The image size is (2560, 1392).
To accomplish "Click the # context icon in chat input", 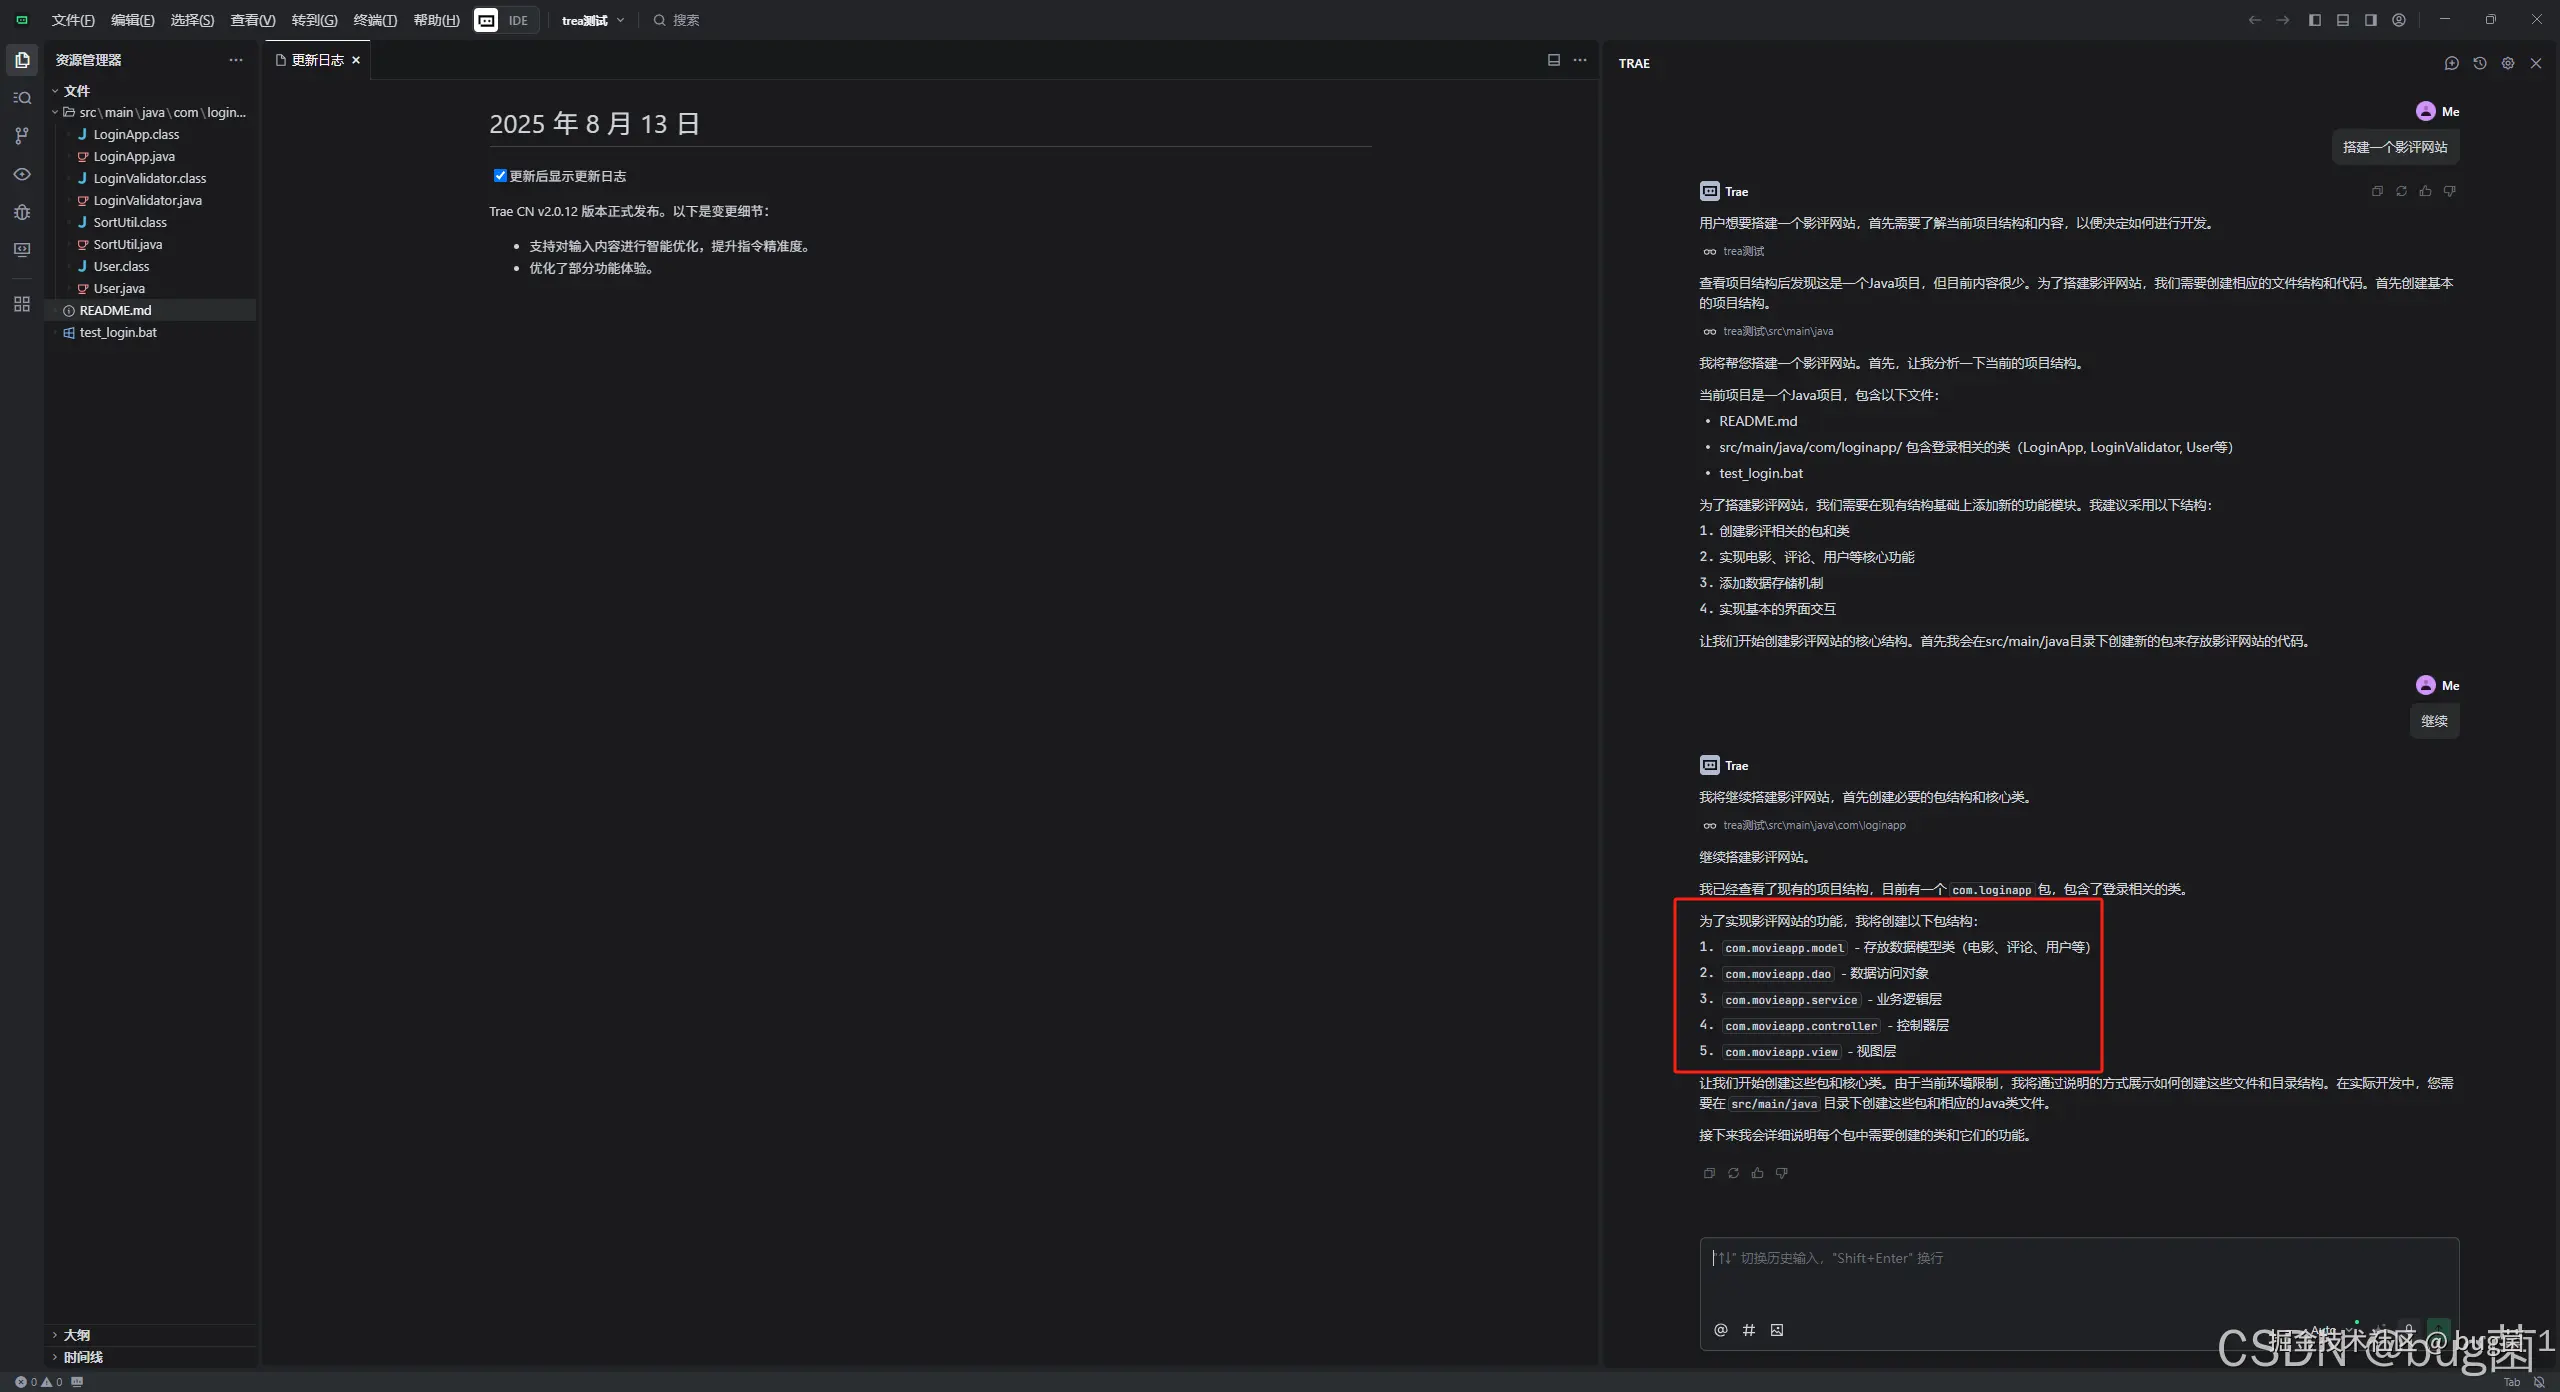I will click(x=1748, y=1330).
